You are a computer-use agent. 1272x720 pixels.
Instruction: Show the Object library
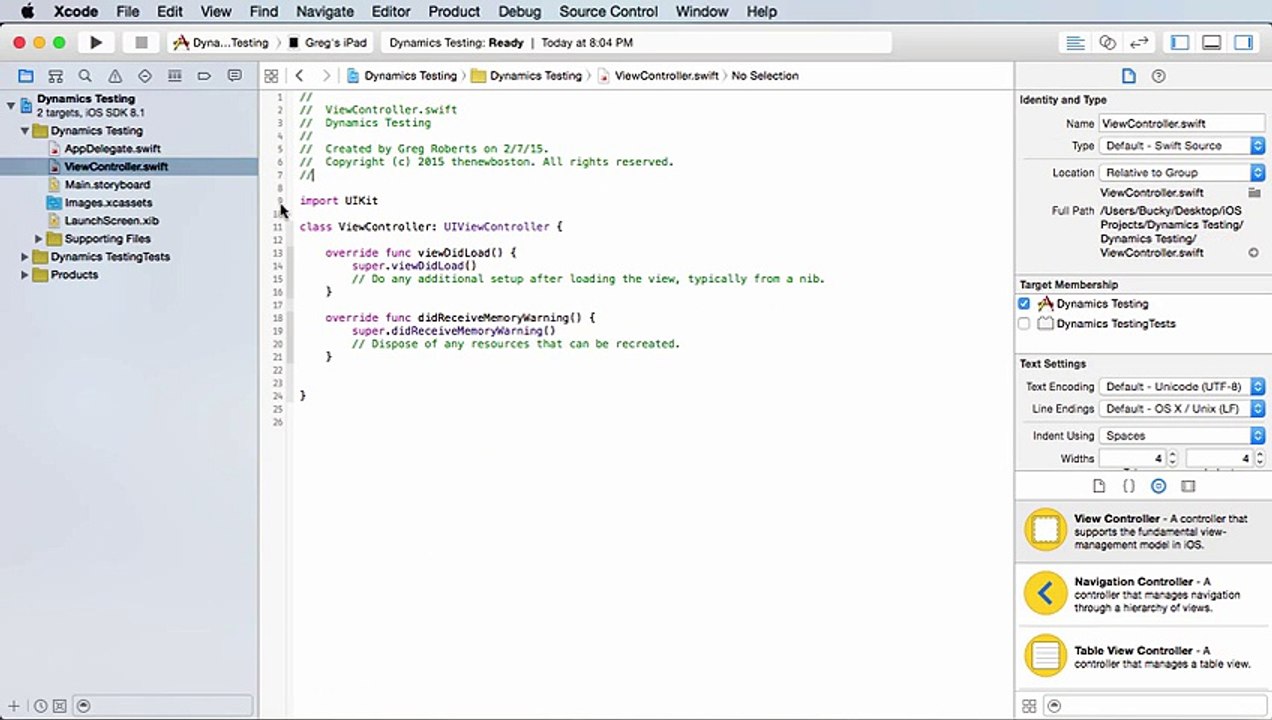tap(1158, 486)
